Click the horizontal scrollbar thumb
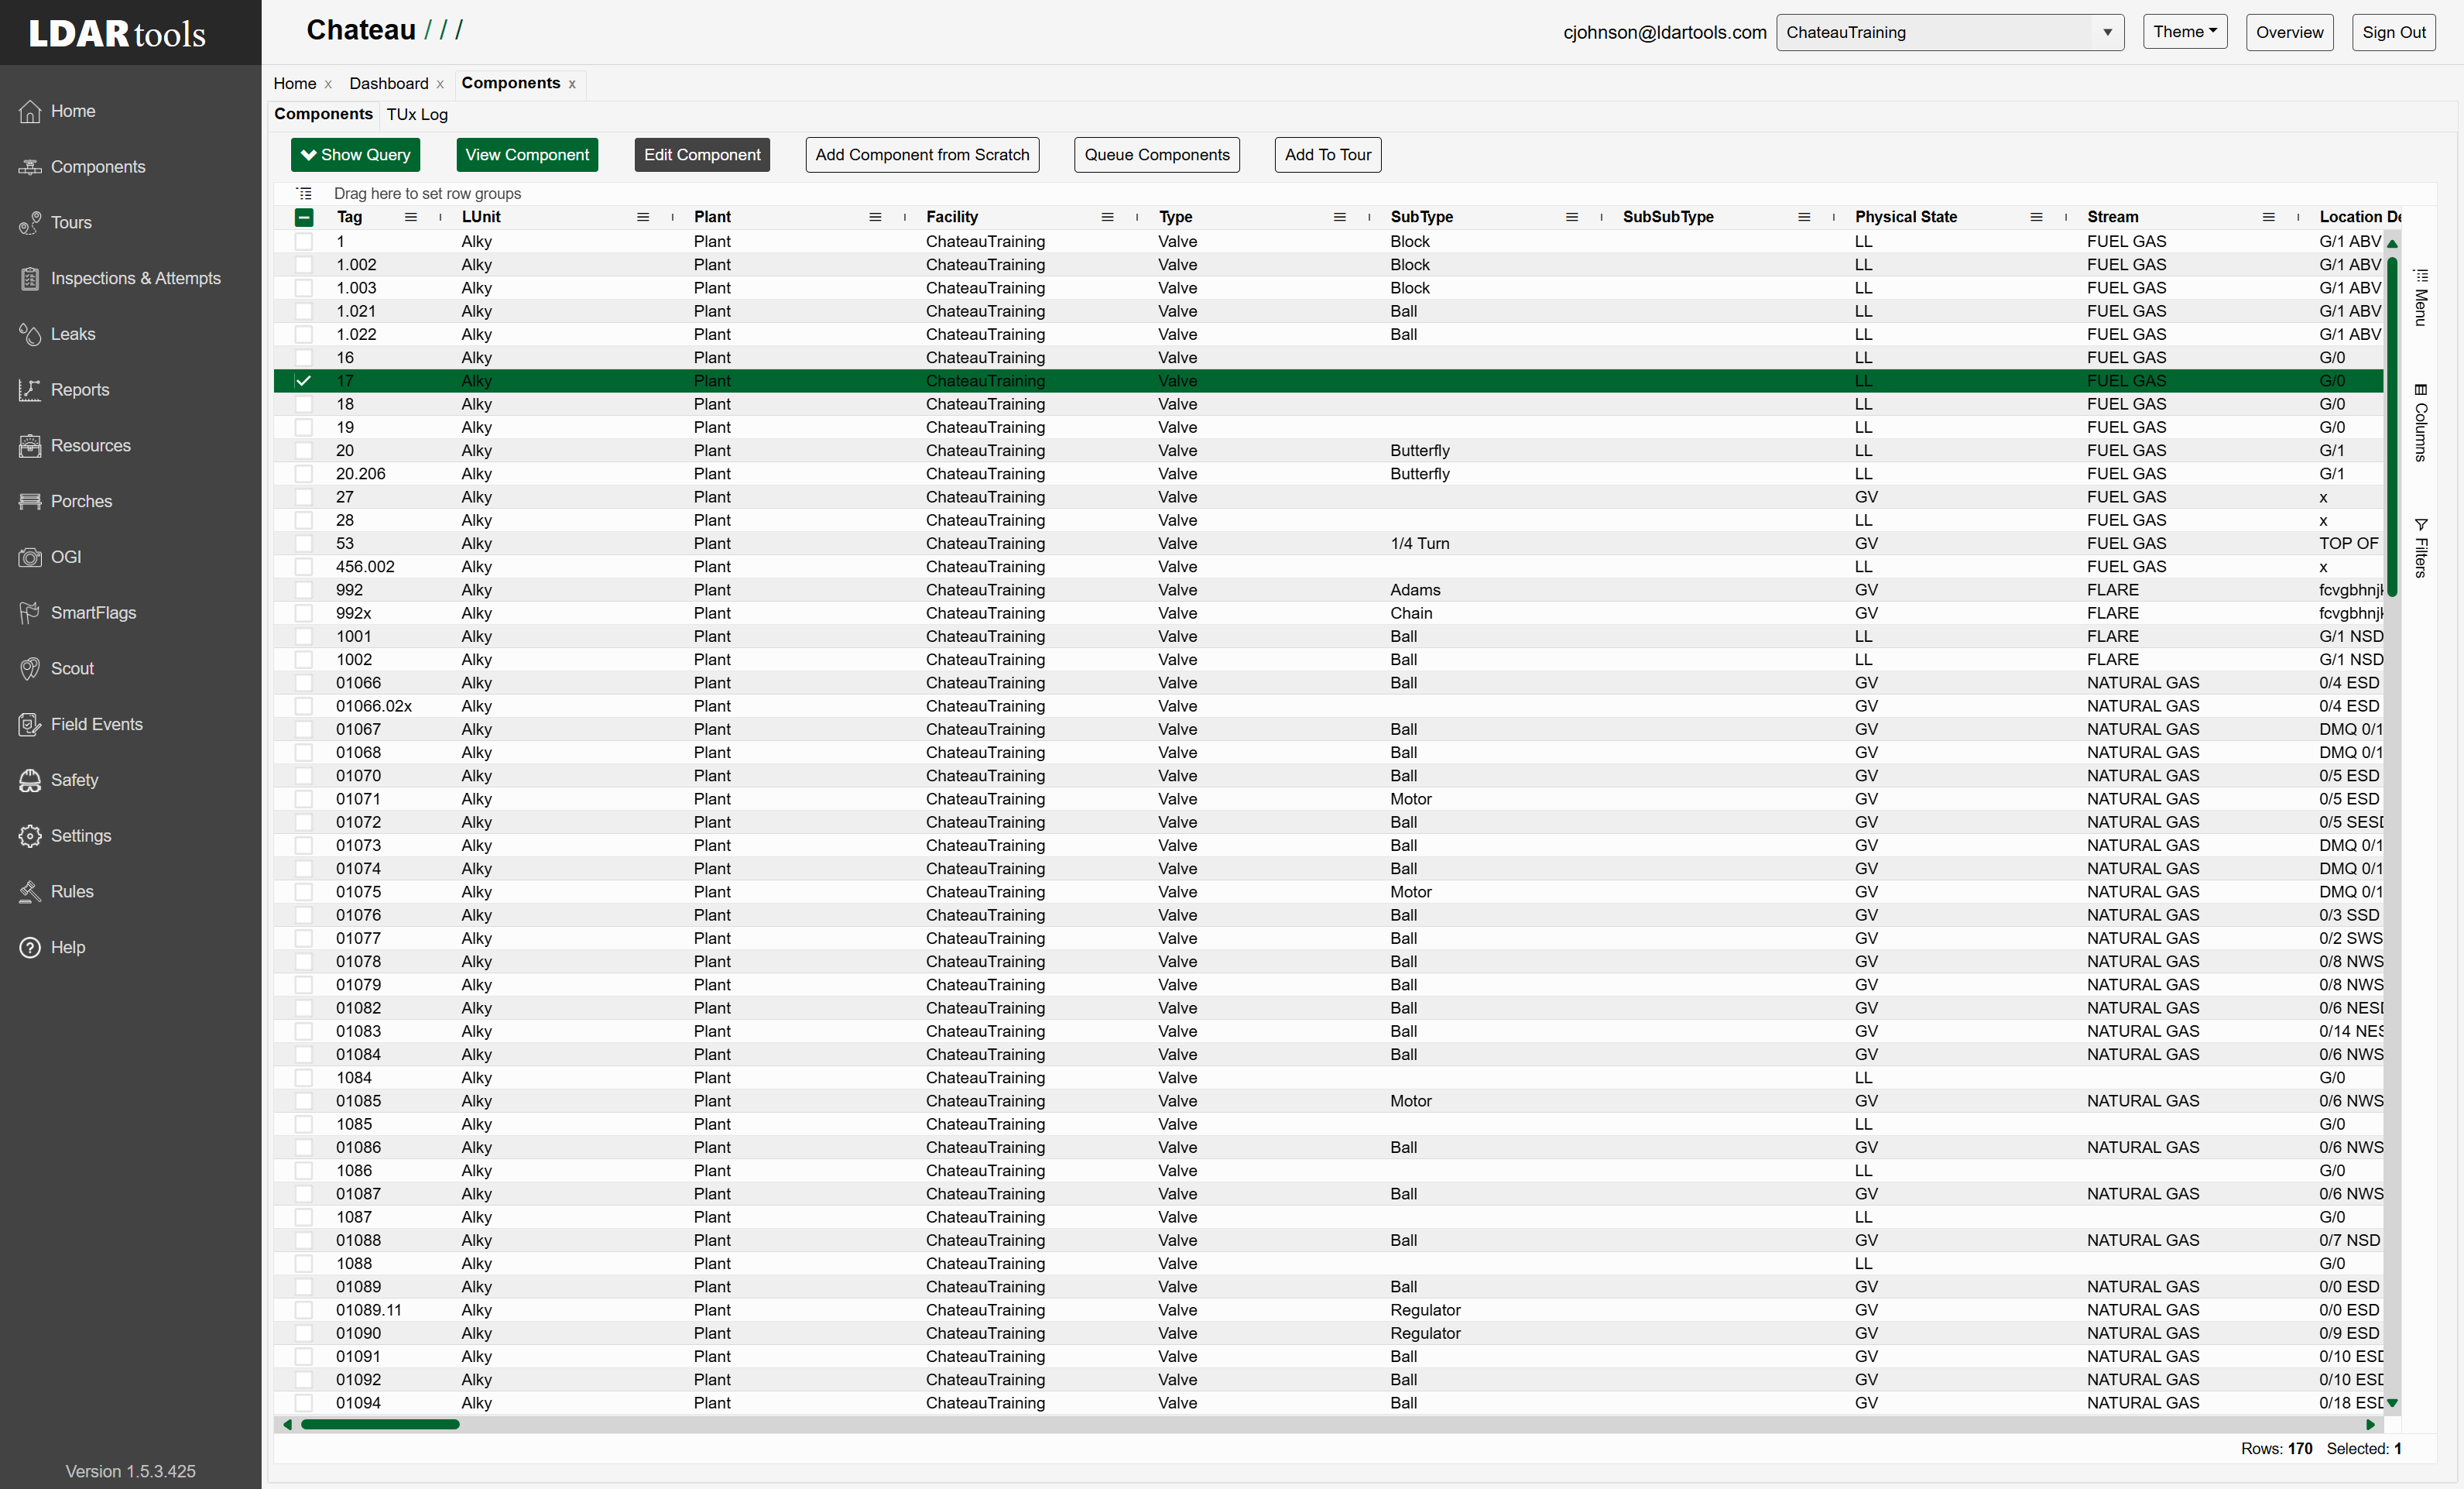Image resolution: width=2464 pixels, height=1489 pixels. pos(380,1424)
